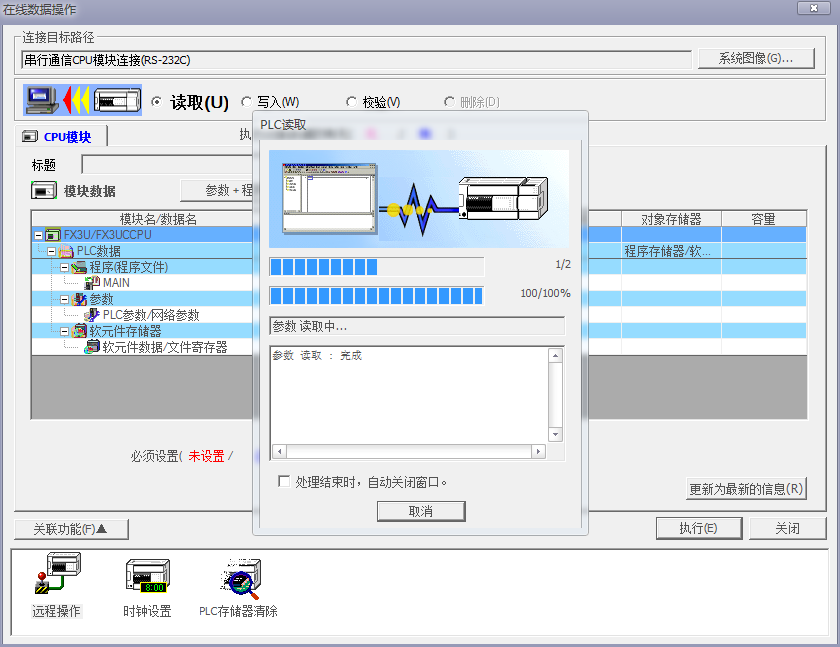Click the 远程操作 remote operation icon
The image size is (840, 647).
56,577
